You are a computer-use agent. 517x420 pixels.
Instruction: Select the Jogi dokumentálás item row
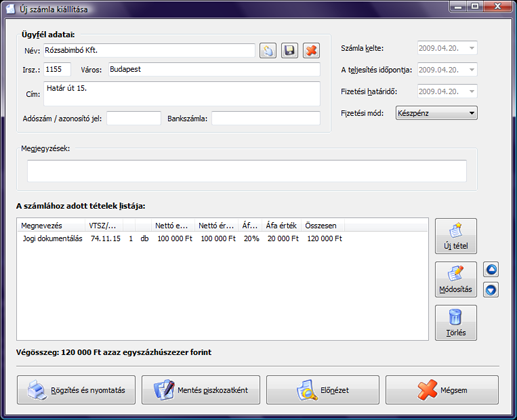pos(222,239)
